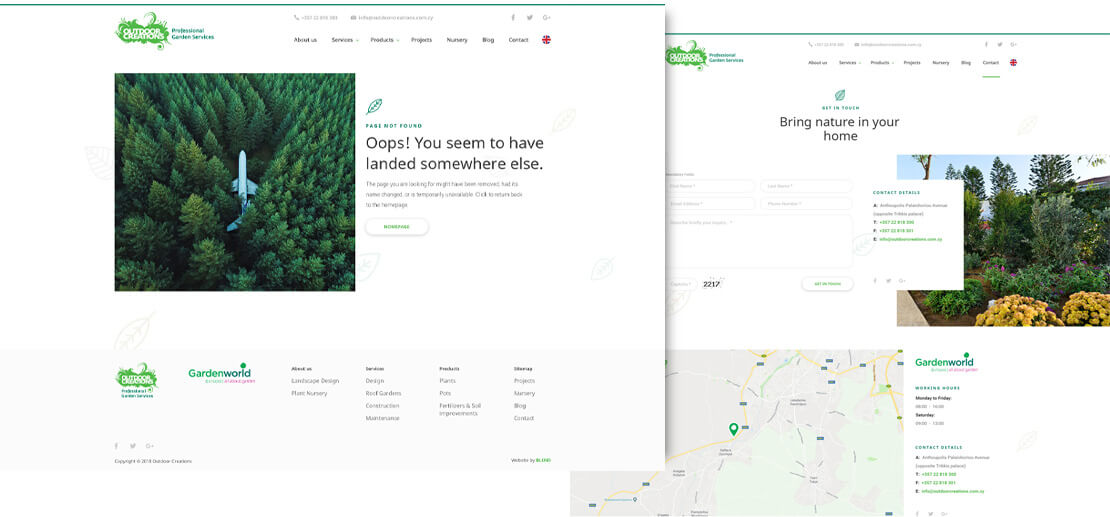Click the Gardenworld logo in 404 page footer
Screen dimensions: 1110x517
click(x=222, y=373)
